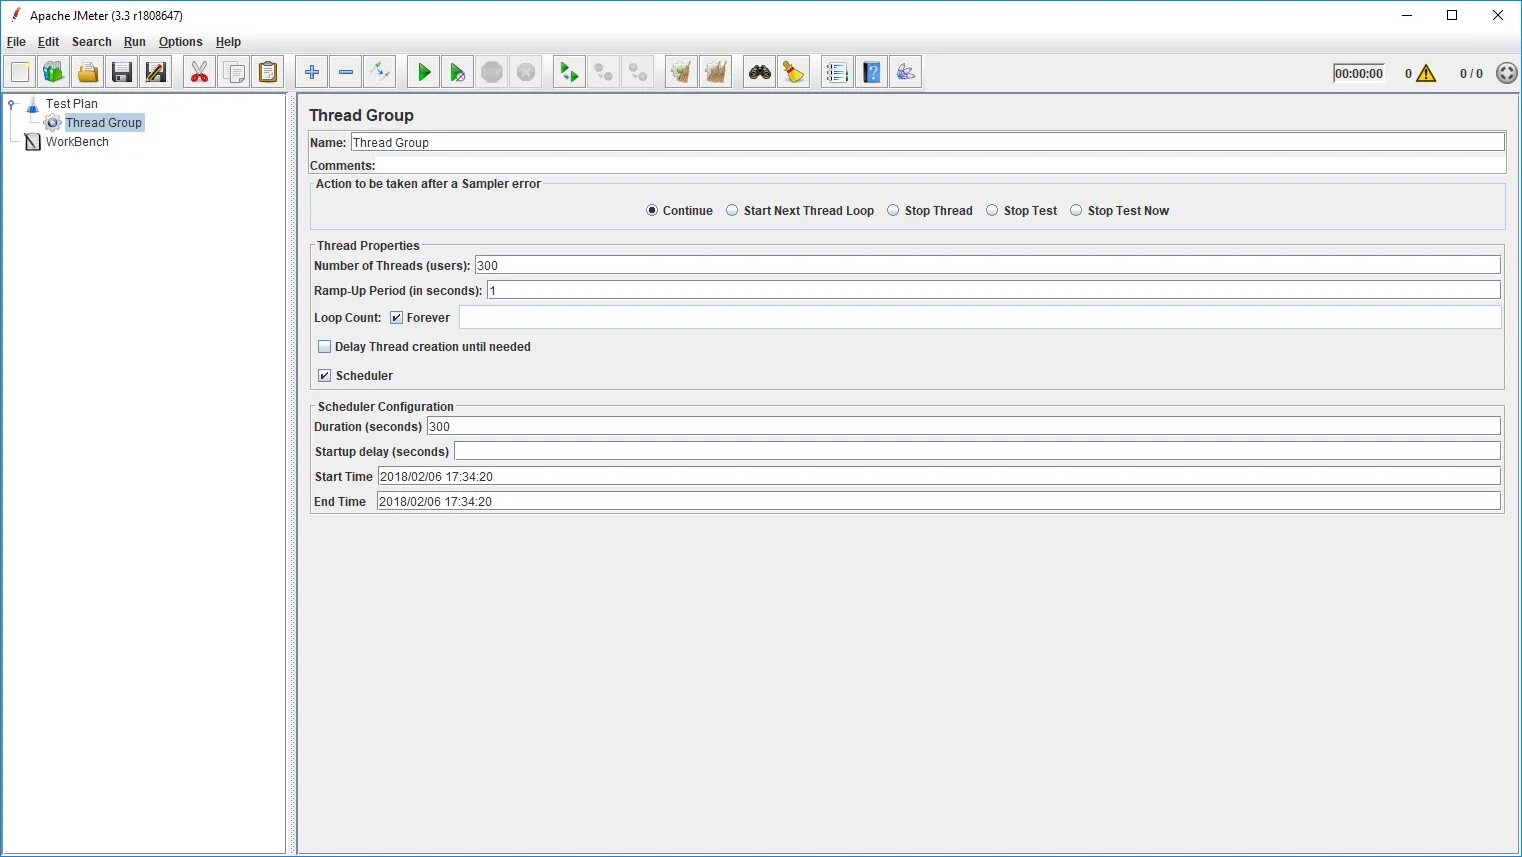Select the Stop Test Now radio button
Screen dimensions: 1522x857
[1076, 211]
